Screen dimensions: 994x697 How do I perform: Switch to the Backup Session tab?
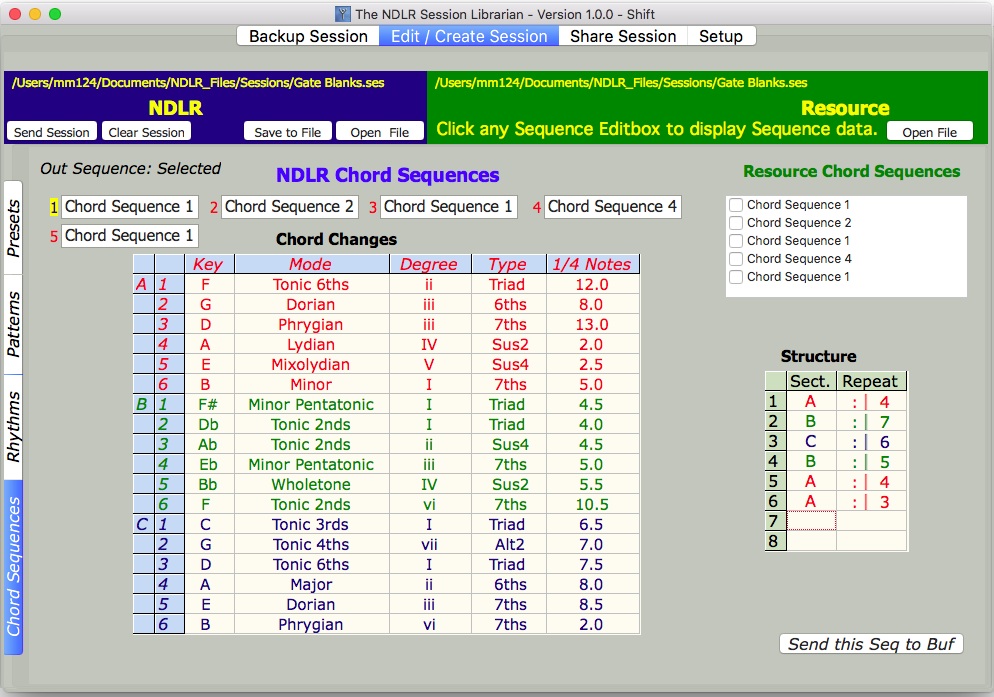point(306,35)
